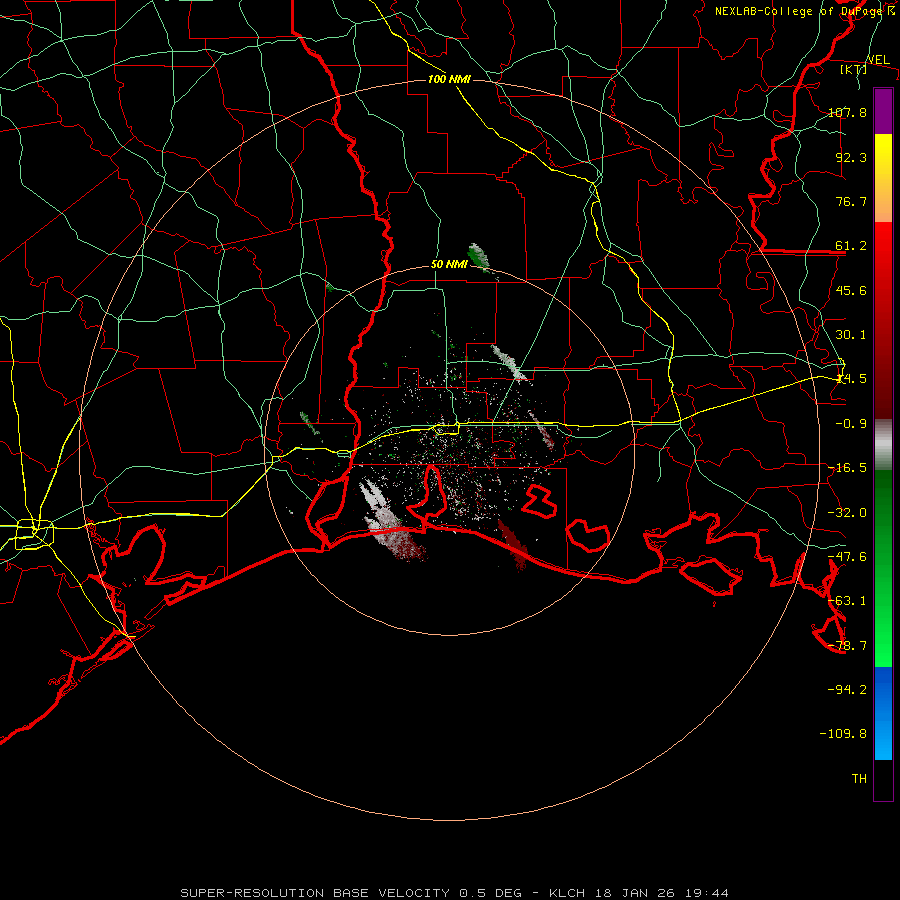Click the -32.0 velocity scale value
The height and width of the screenshot is (900, 900).
[848, 513]
